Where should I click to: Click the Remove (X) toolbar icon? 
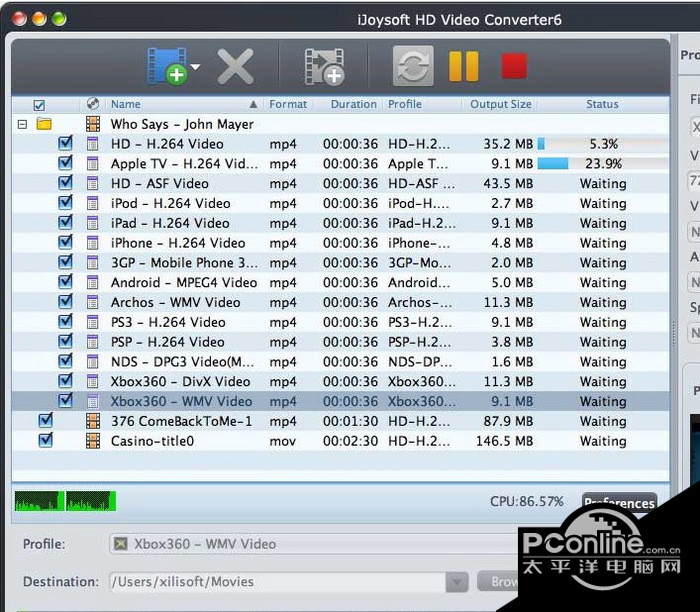pos(235,67)
